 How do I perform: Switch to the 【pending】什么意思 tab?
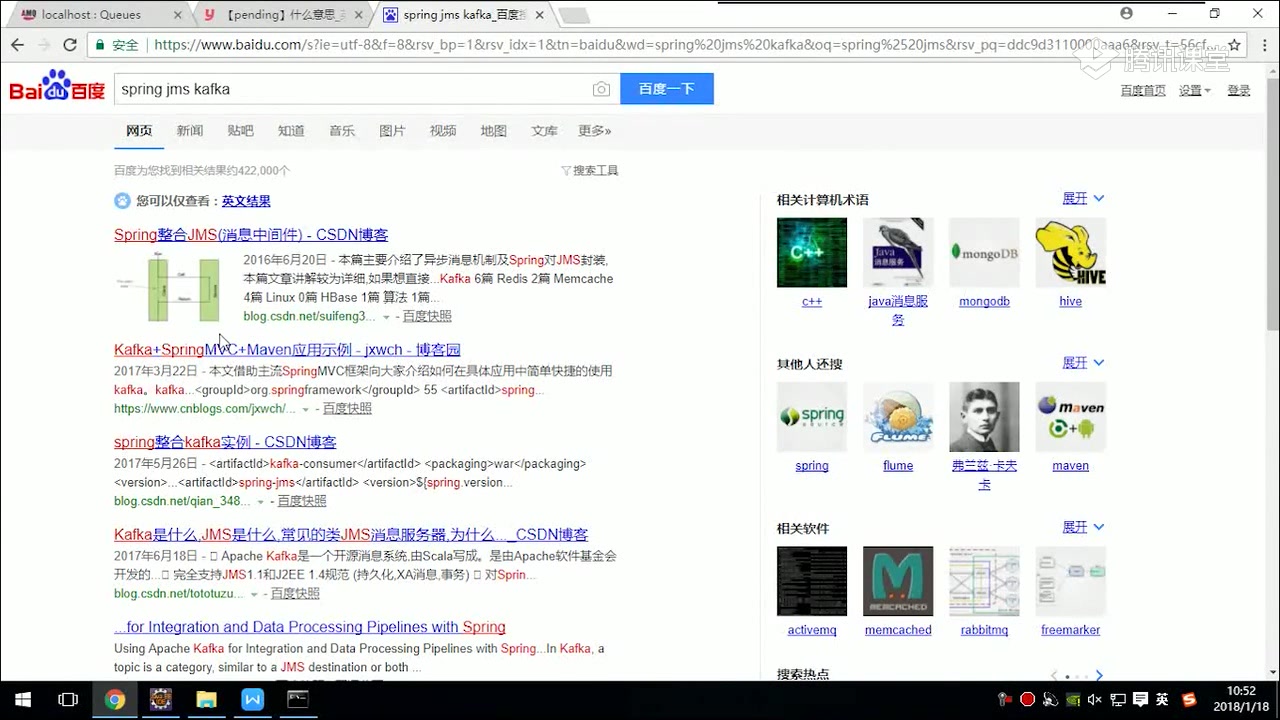click(x=280, y=15)
